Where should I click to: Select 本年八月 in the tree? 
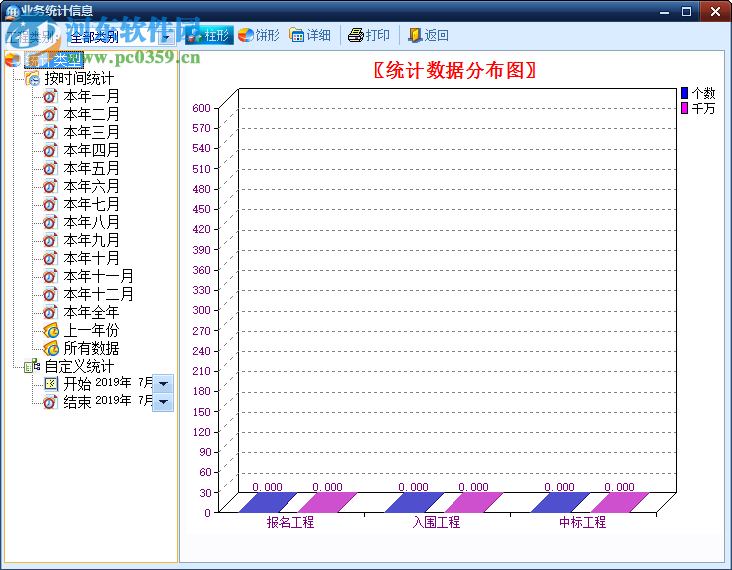(91, 222)
